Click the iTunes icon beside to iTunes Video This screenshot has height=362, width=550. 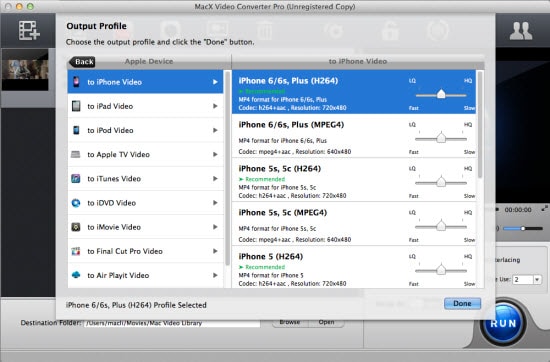(x=76, y=179)
